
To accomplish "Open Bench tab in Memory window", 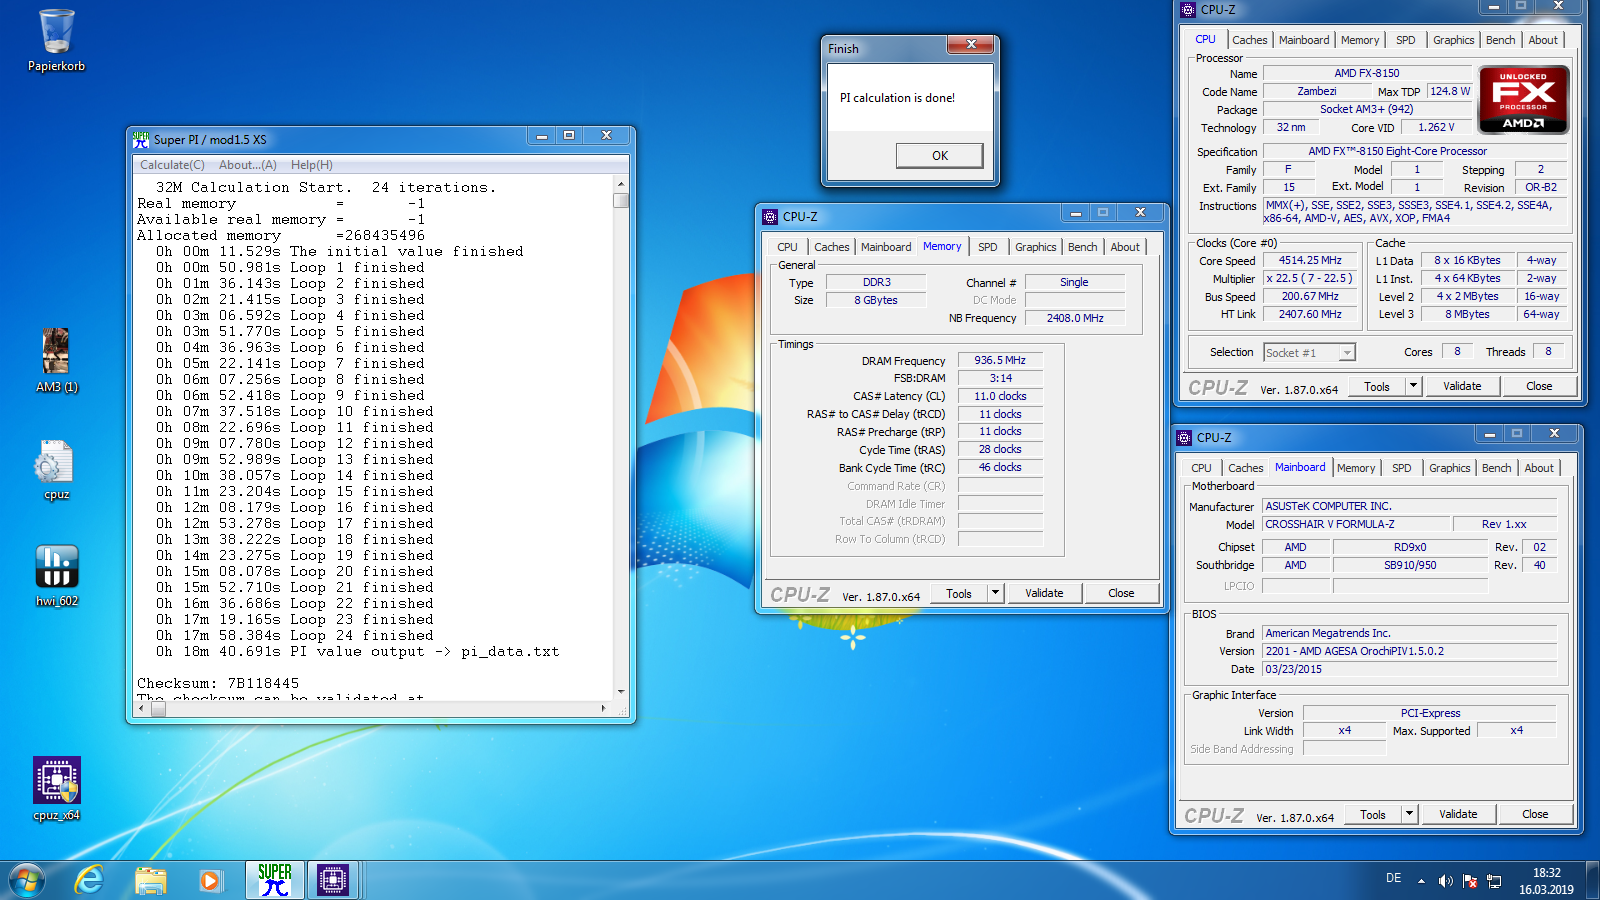I will (1082, 247).
